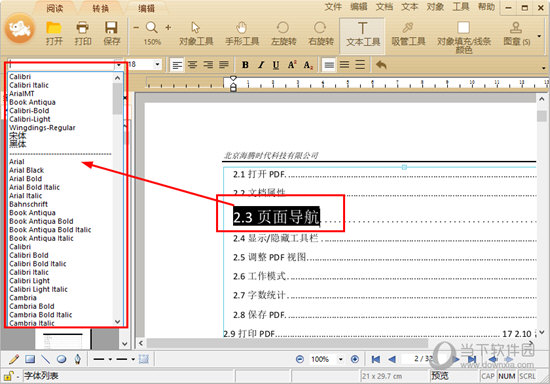Click the page number input field

click(x=420, y=359)
